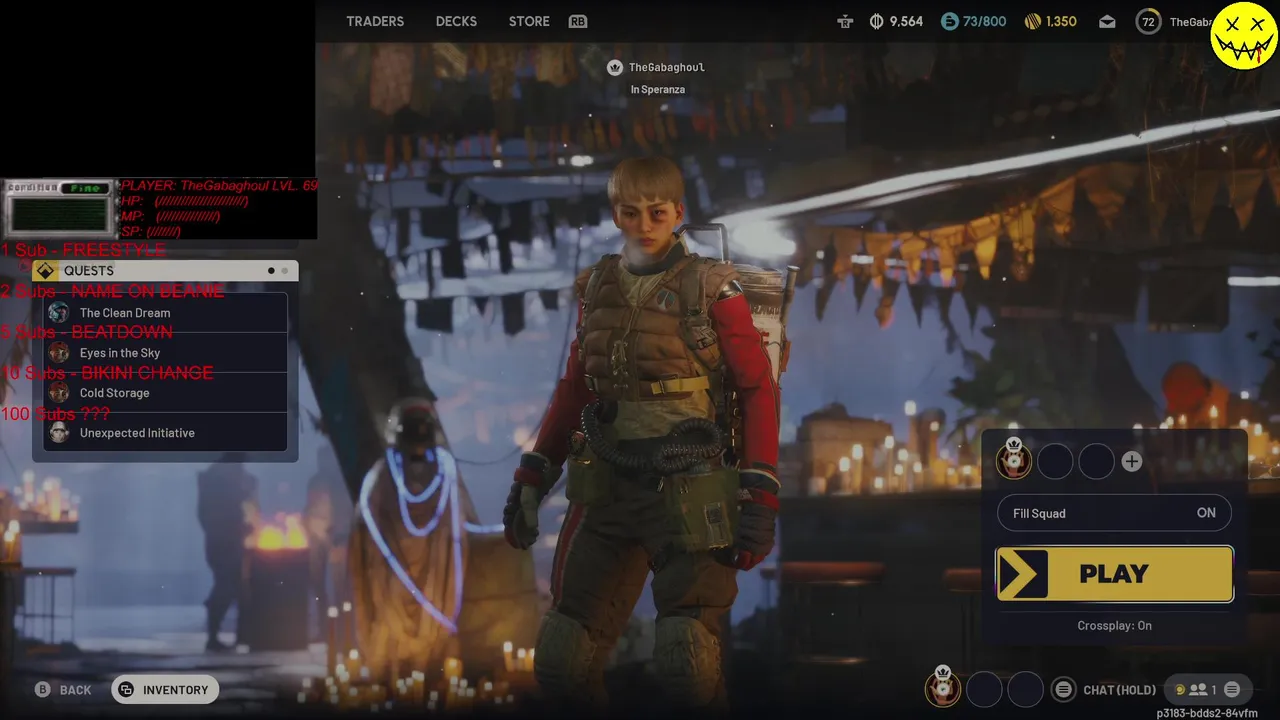Click the QUESTS panel diamond icon
Image resolution: width=1280 pixels, height=720 pixels.
coord(46,271)
